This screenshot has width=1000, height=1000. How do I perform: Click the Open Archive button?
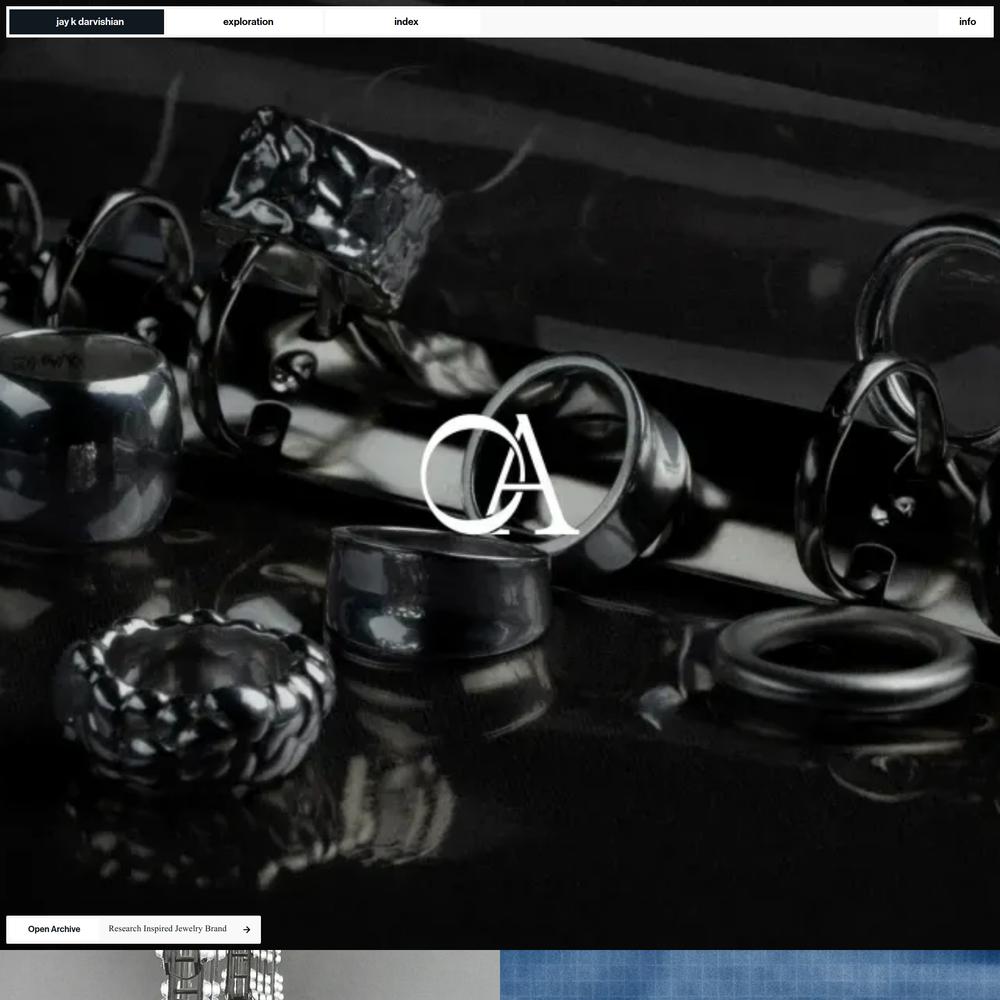tap(54, 929)
